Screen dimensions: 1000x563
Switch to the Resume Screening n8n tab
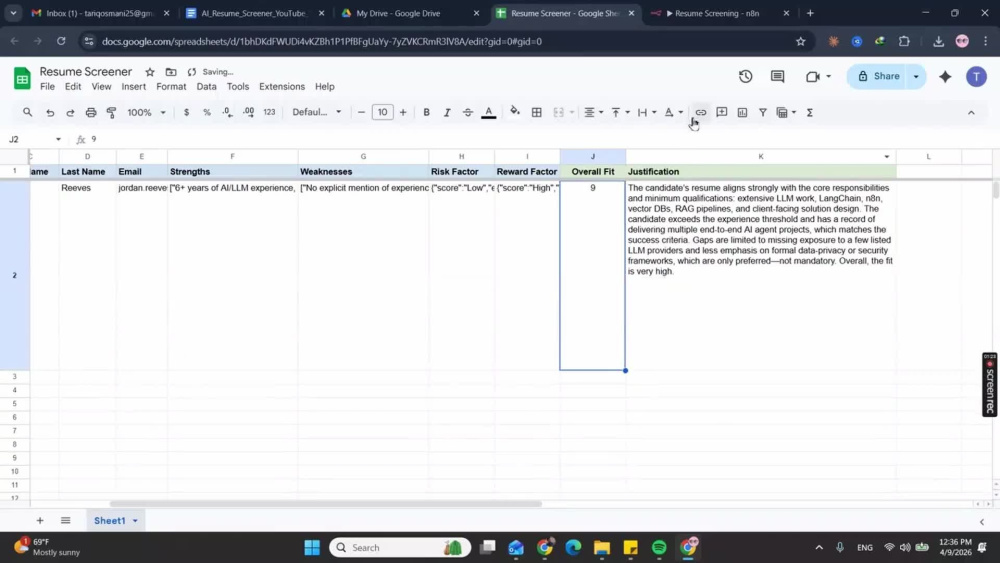pyautogui.click(x=717, y=13)
